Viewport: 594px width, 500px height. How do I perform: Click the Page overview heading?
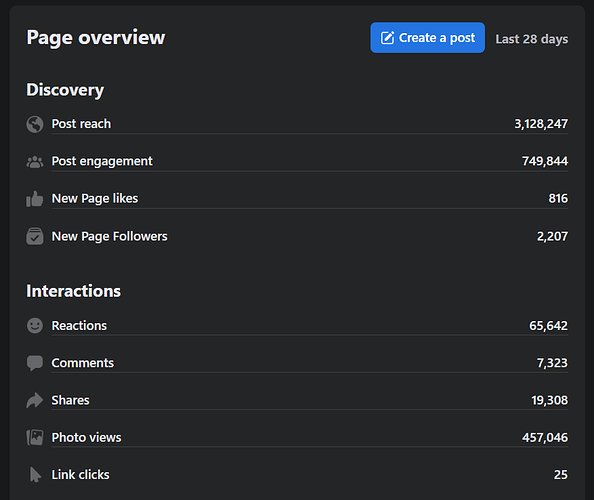(x=96, y=38)
